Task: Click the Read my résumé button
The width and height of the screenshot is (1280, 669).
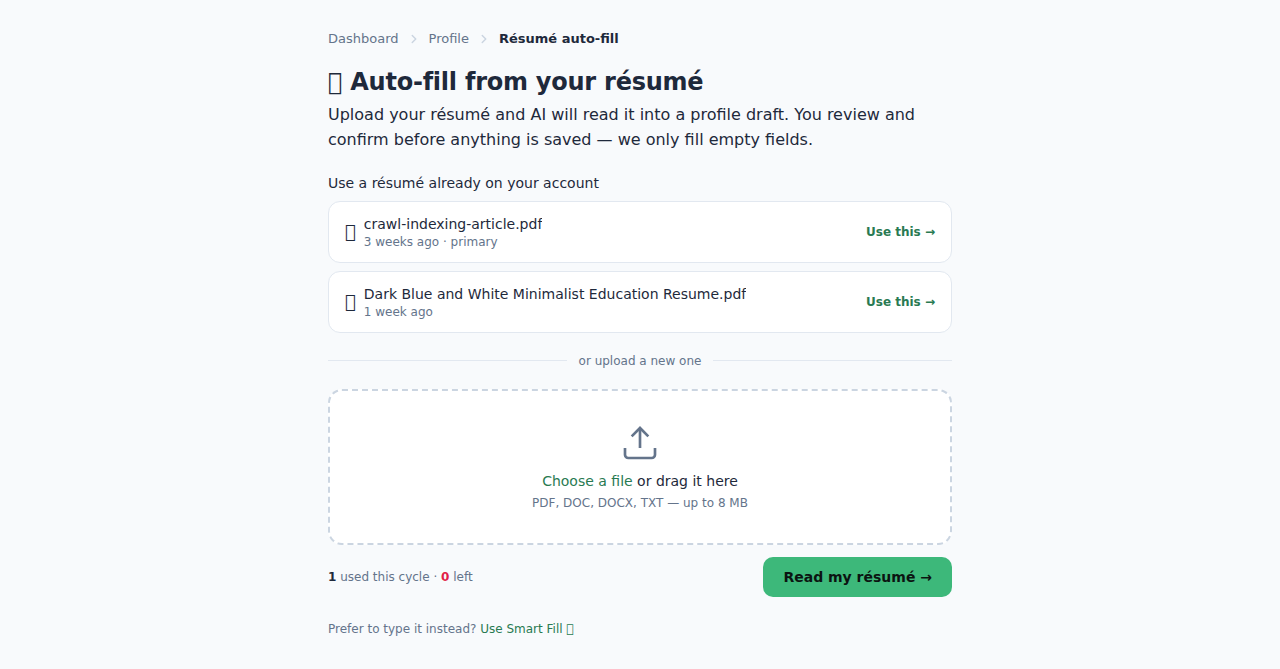Action: click(857, 577)
